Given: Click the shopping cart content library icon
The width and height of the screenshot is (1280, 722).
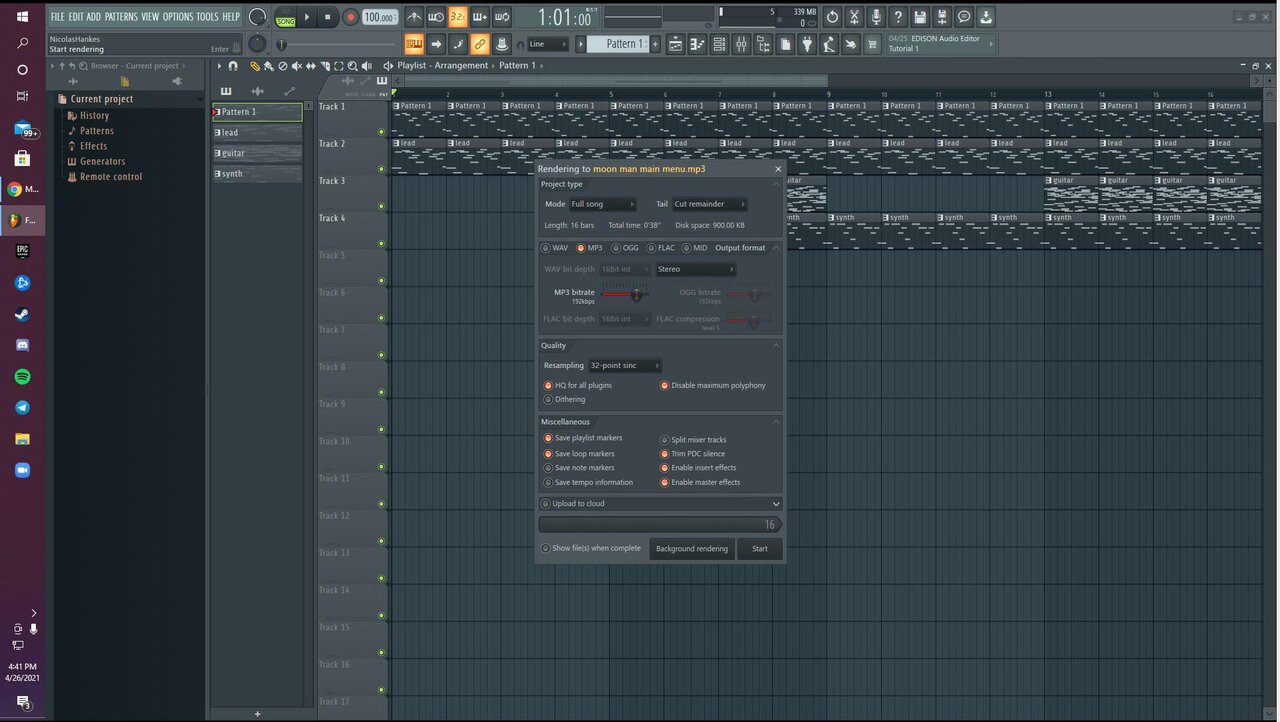Looking at the screenshot, I should click(x=873, y=44).
